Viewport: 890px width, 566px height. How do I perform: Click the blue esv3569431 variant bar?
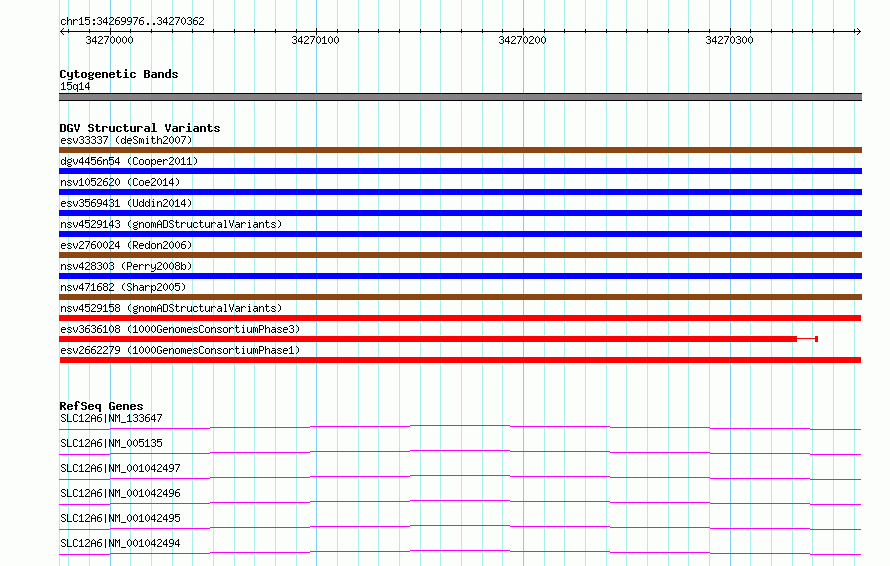pos(460,213)
